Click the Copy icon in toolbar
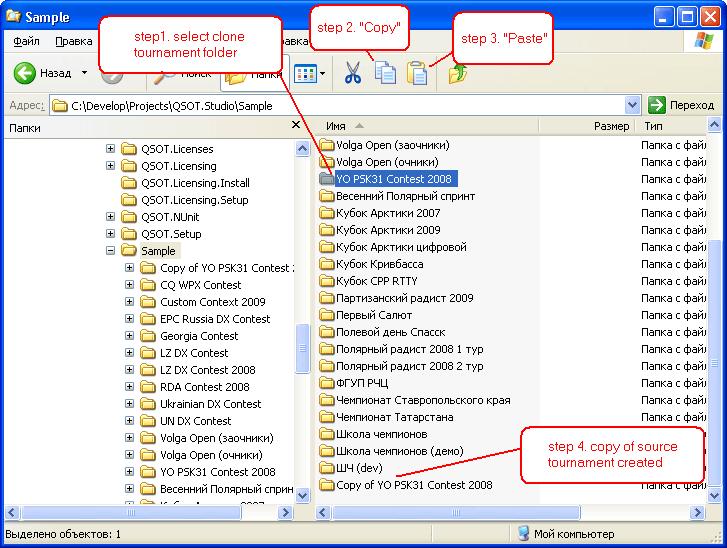This screenshot has height=548, width=727. (385, 74)
